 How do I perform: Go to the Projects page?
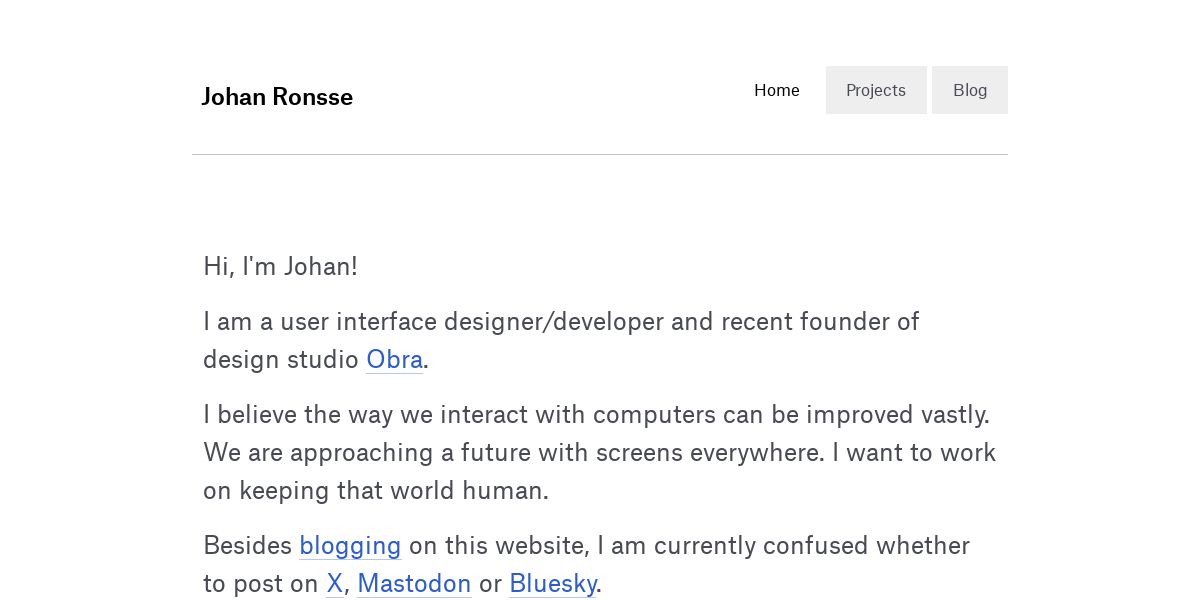tap(876, 90)
